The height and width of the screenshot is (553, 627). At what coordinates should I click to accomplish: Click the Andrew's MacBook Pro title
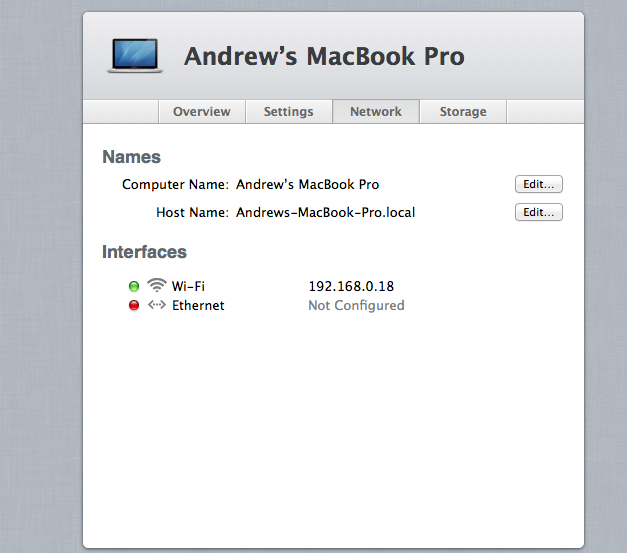(324, 56)
